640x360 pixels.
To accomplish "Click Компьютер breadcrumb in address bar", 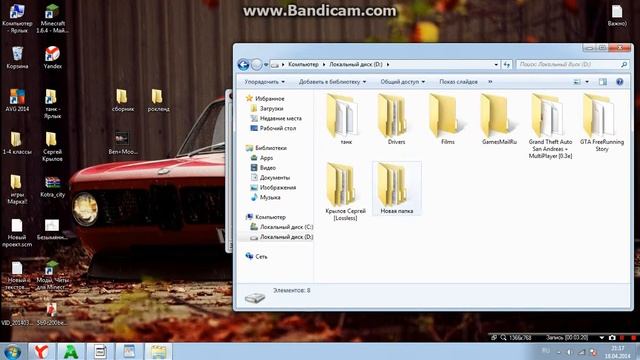I will [303, 64].
